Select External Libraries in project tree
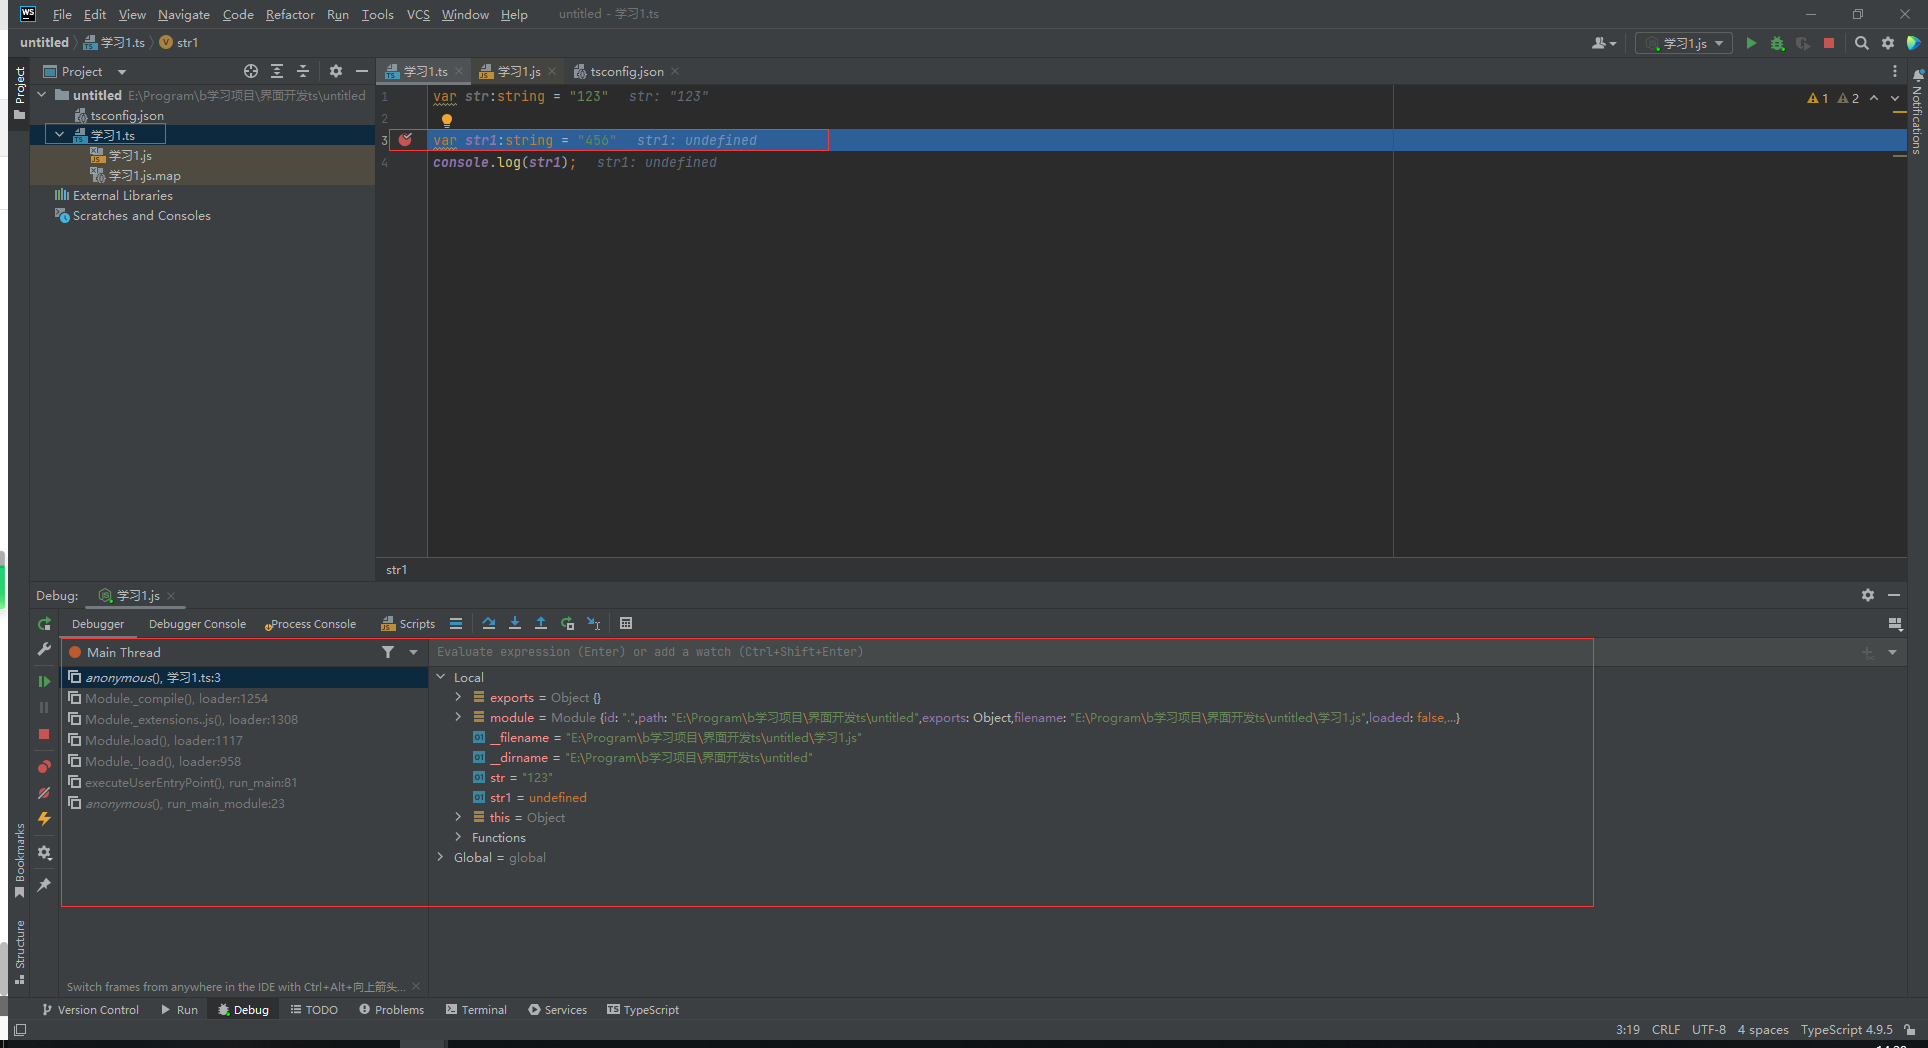The image size is (1928, 1048). point(122,195)
